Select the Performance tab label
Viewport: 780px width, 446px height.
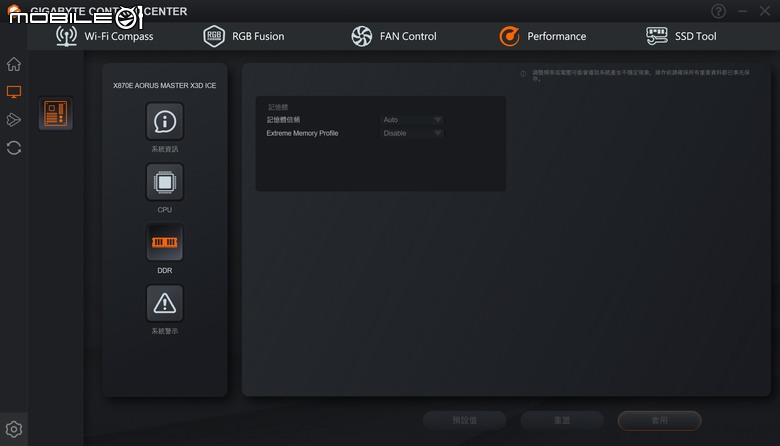point(557,36)
